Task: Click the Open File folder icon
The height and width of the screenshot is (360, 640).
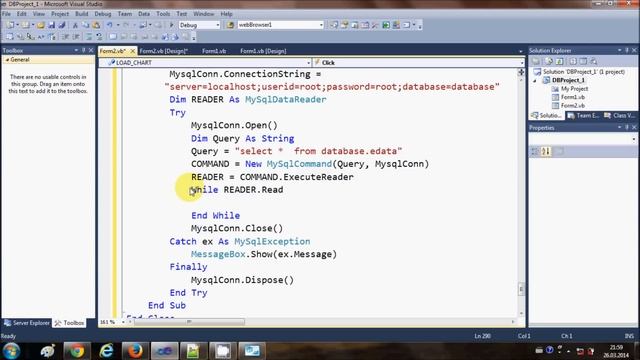Action: 41,25
